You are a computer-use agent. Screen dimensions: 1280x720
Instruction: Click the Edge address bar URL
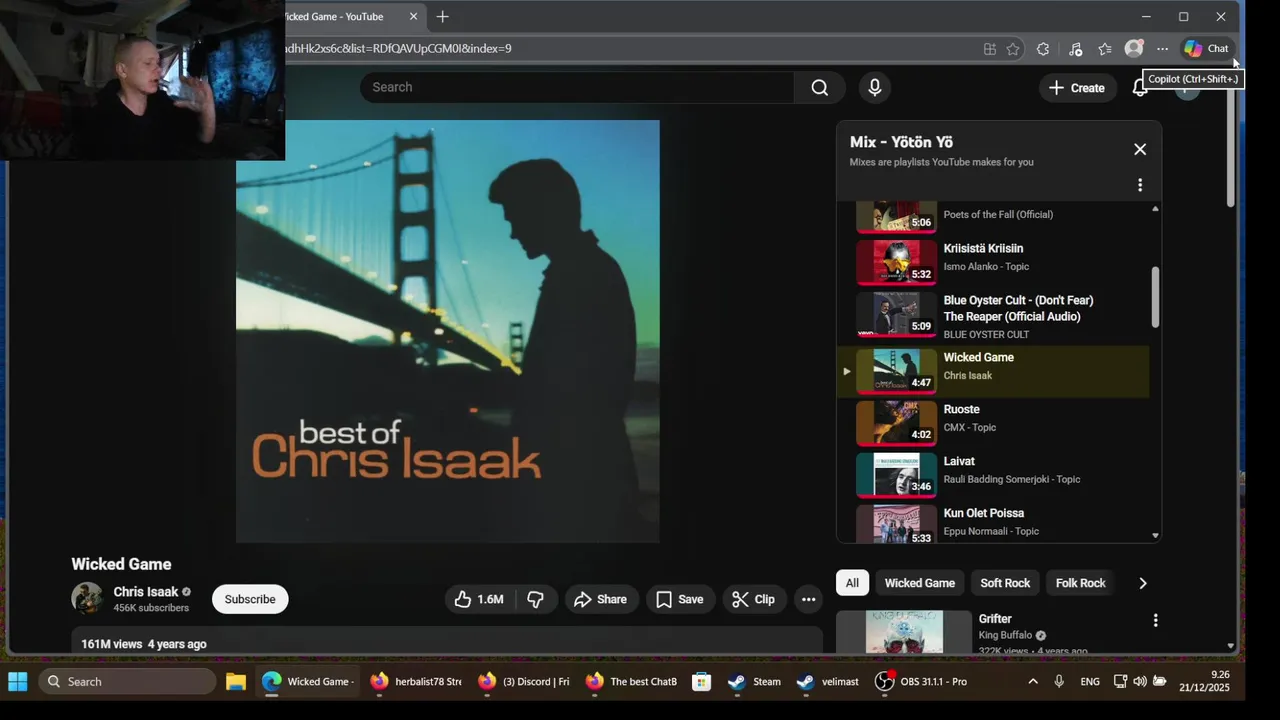(400, 48)
